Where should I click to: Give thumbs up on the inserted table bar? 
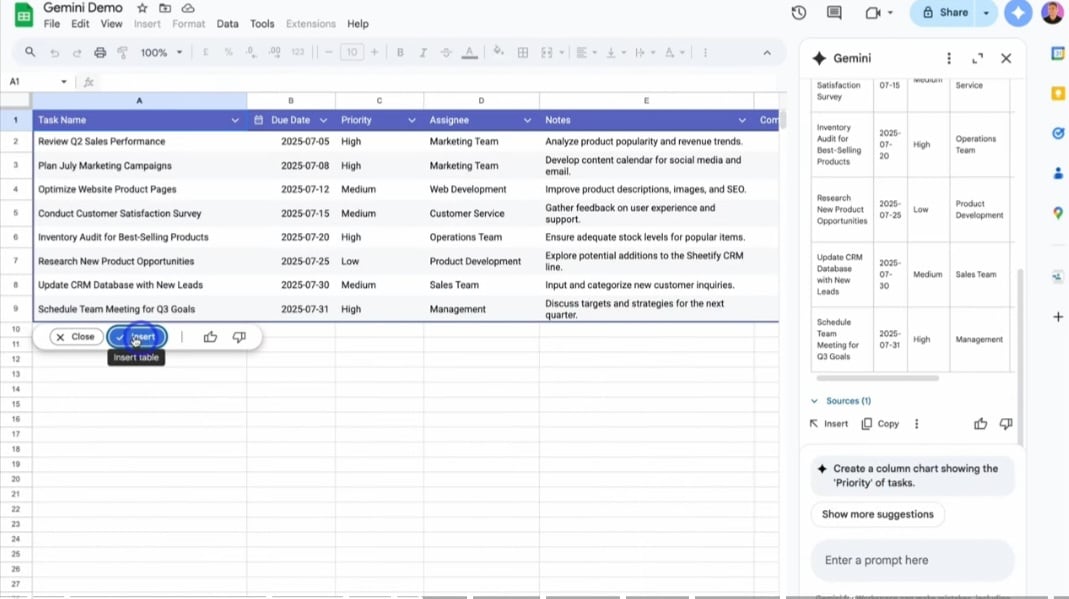(210, 337)
